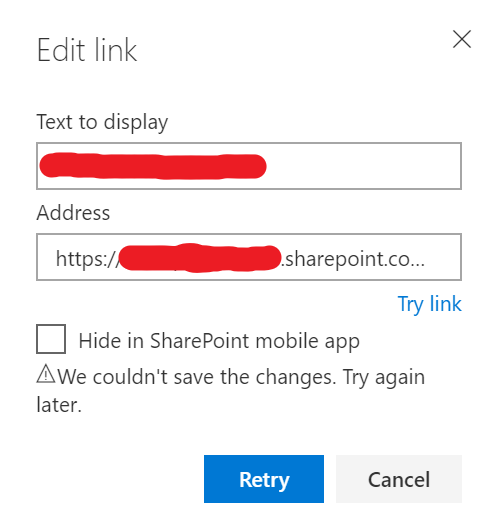Click the .sharepoint.co… portion of the address
487x520 pixels.
coord(353,259)
